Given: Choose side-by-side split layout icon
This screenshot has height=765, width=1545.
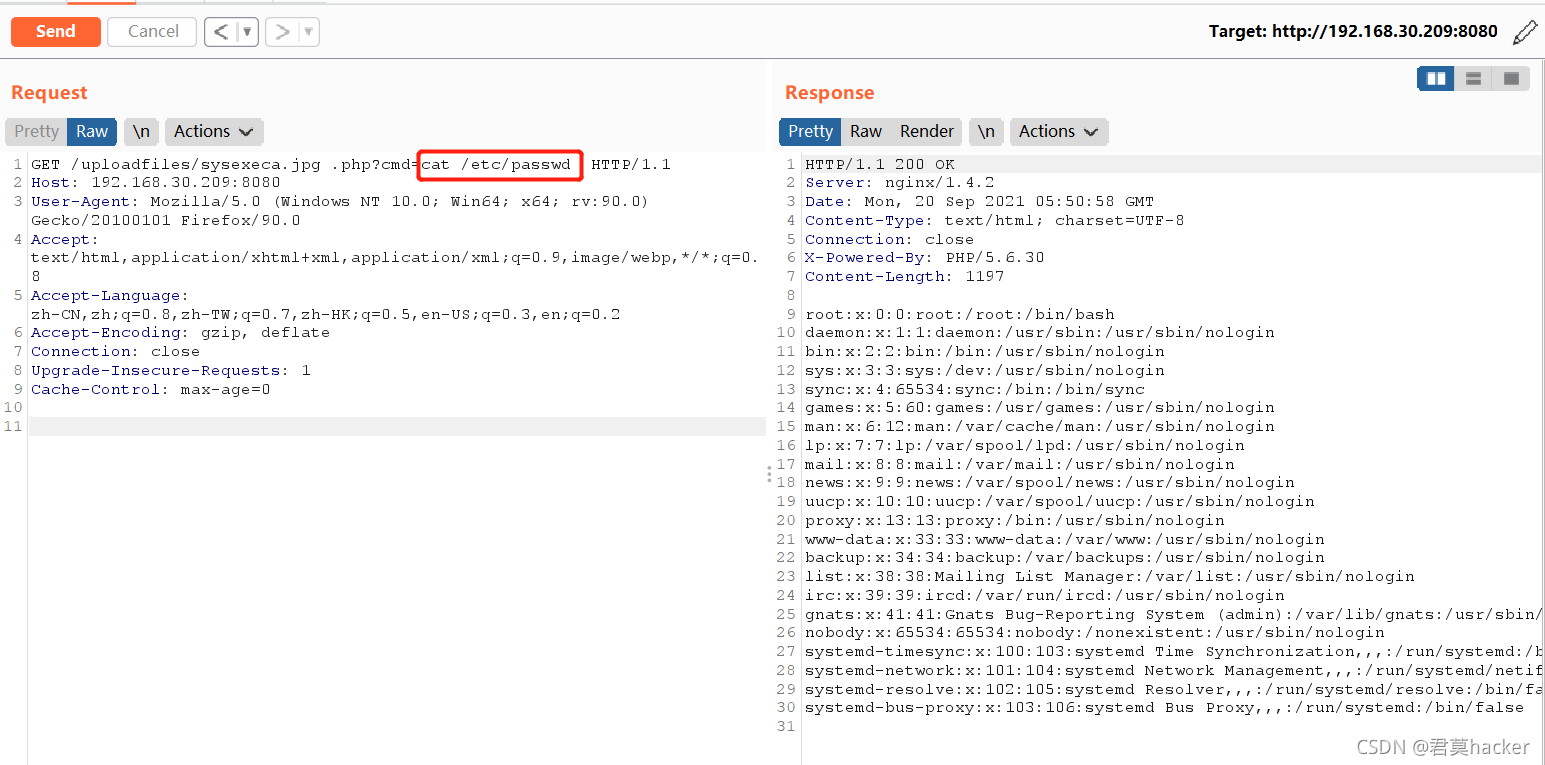Looking at the screenshot, I should point(1436,79).
